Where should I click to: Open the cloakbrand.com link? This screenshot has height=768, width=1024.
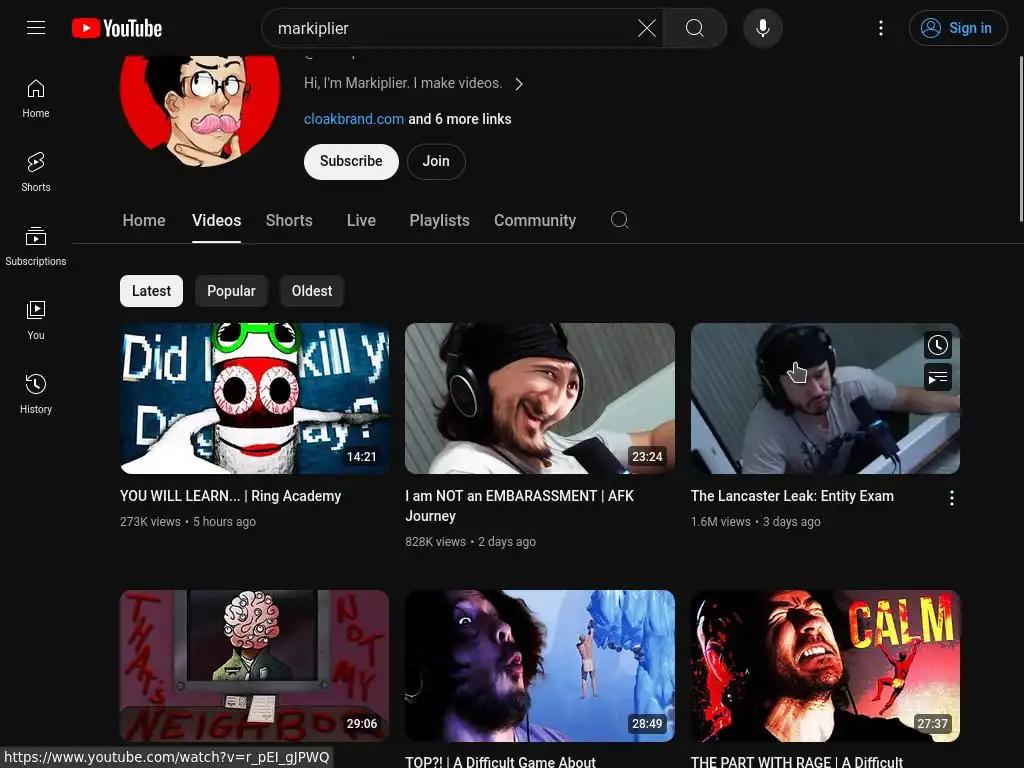[354, 119]
